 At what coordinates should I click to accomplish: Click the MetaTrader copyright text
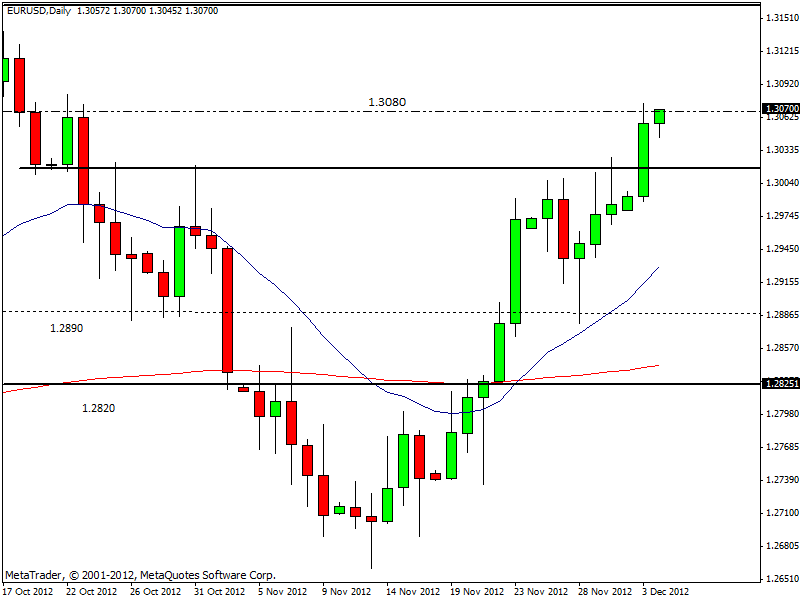tap(140, 575)
